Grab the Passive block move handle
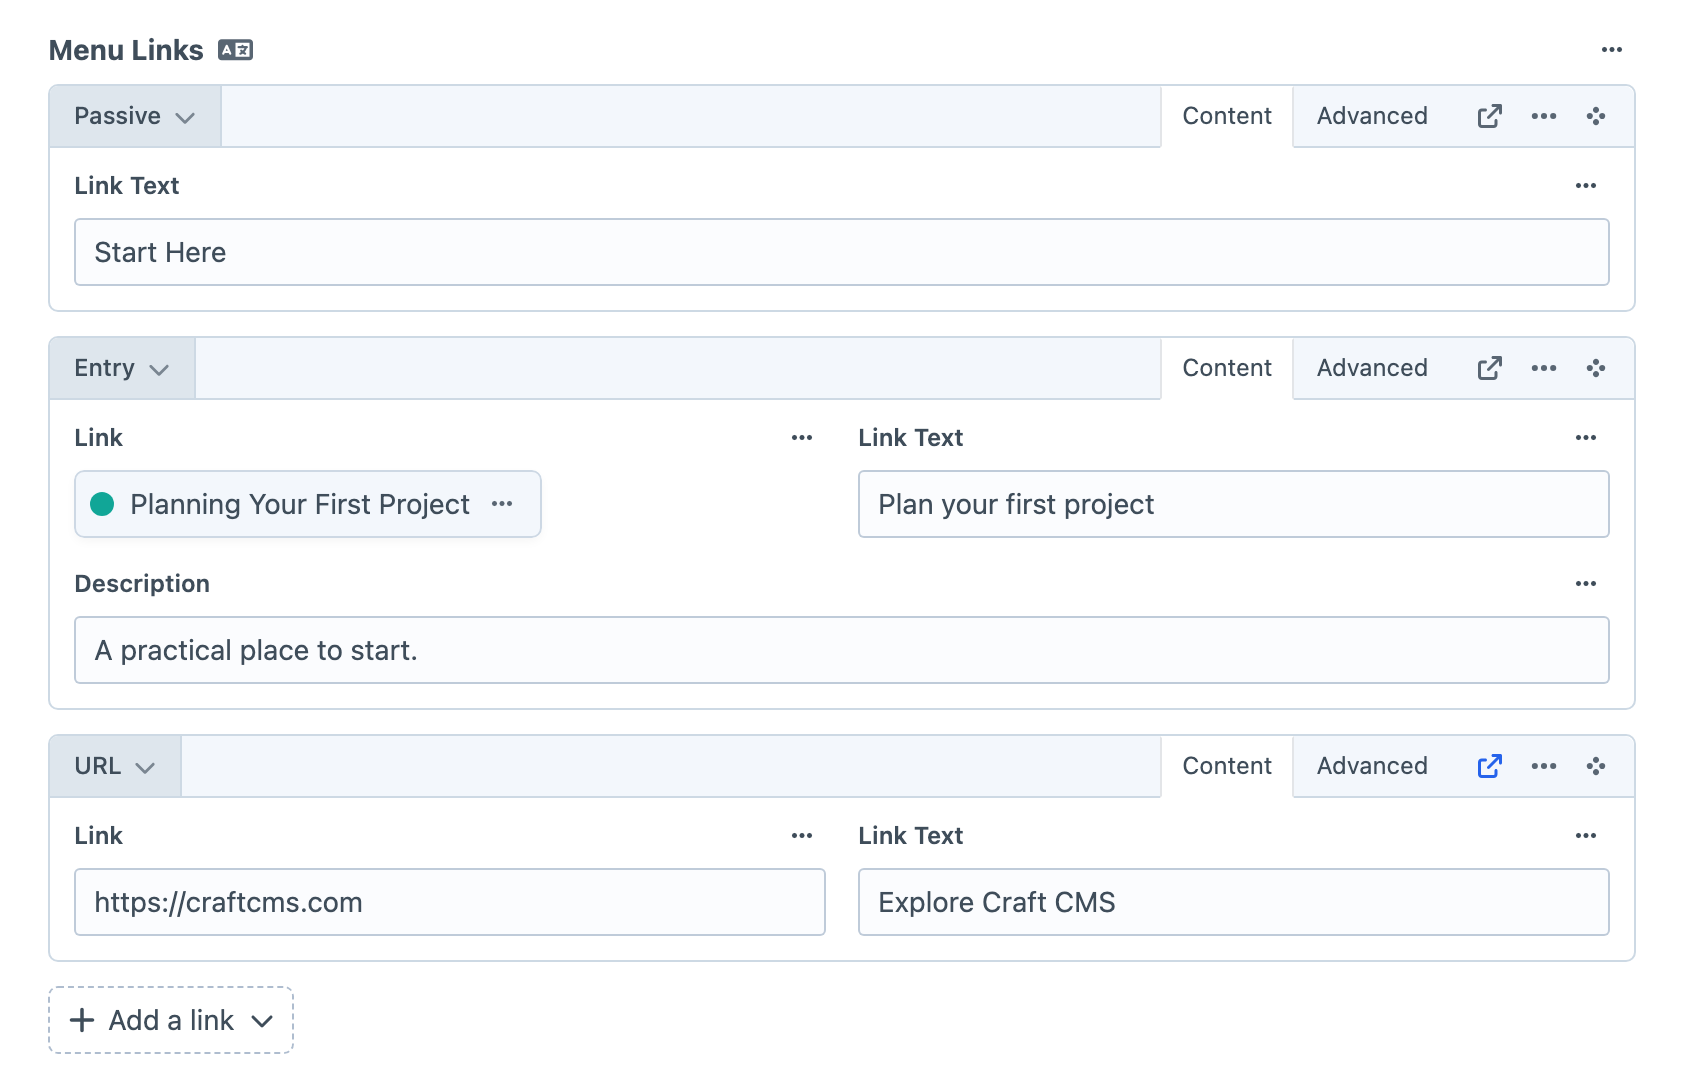The image size is (1684, 1090). (x=1595, y=116)
